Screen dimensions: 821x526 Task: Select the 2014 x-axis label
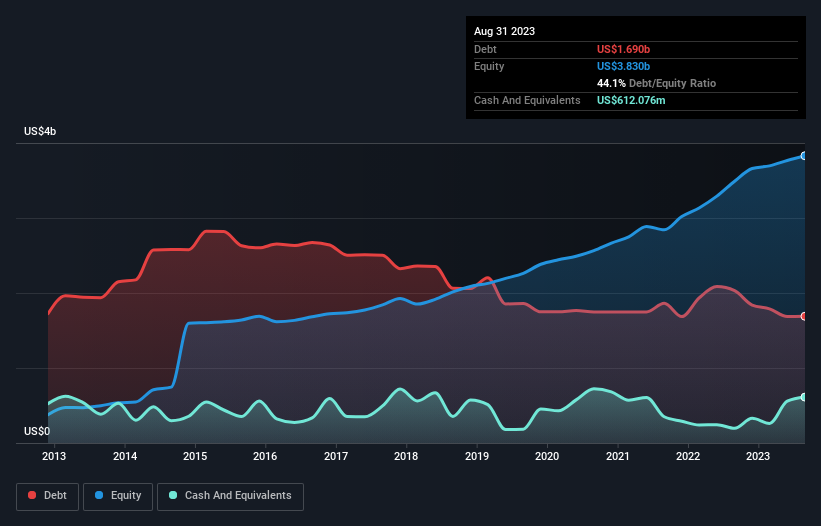click(125, 456)
